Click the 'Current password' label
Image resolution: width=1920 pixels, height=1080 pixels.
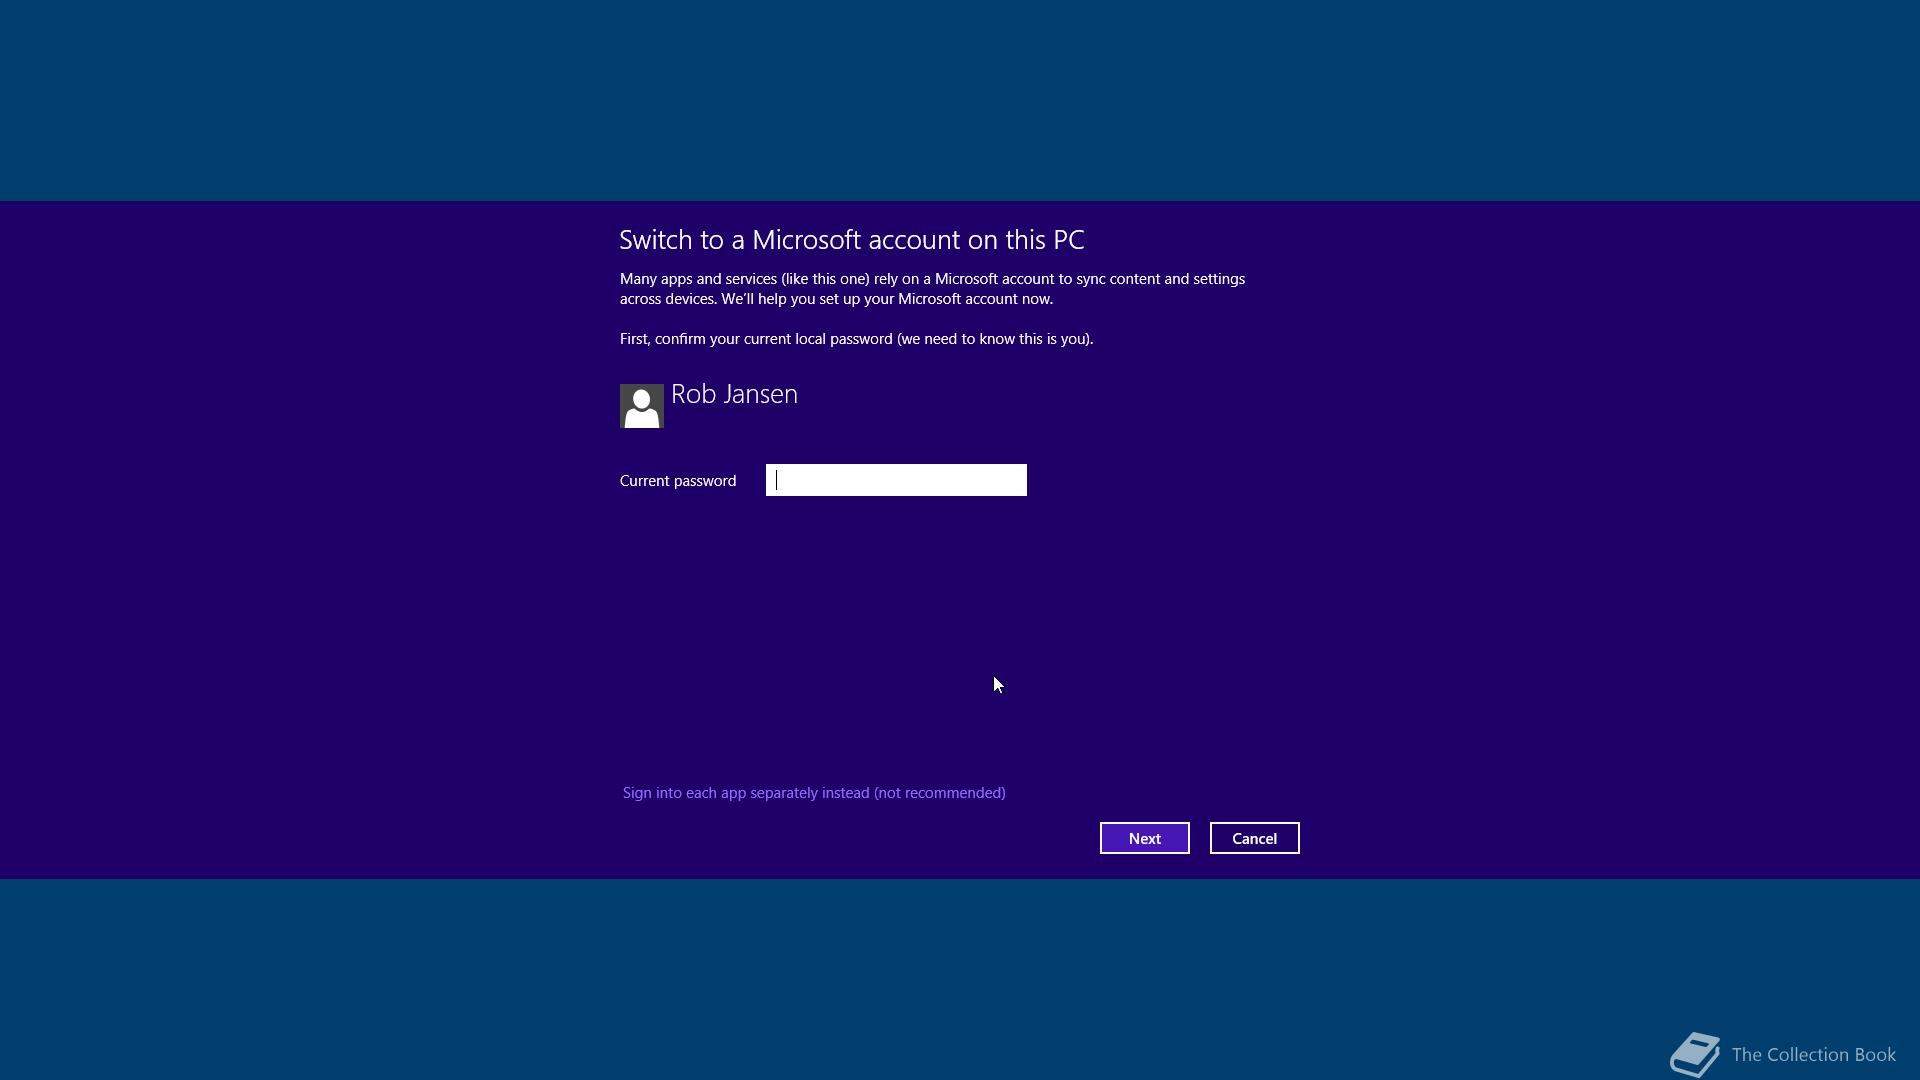(x=678, y=481)
